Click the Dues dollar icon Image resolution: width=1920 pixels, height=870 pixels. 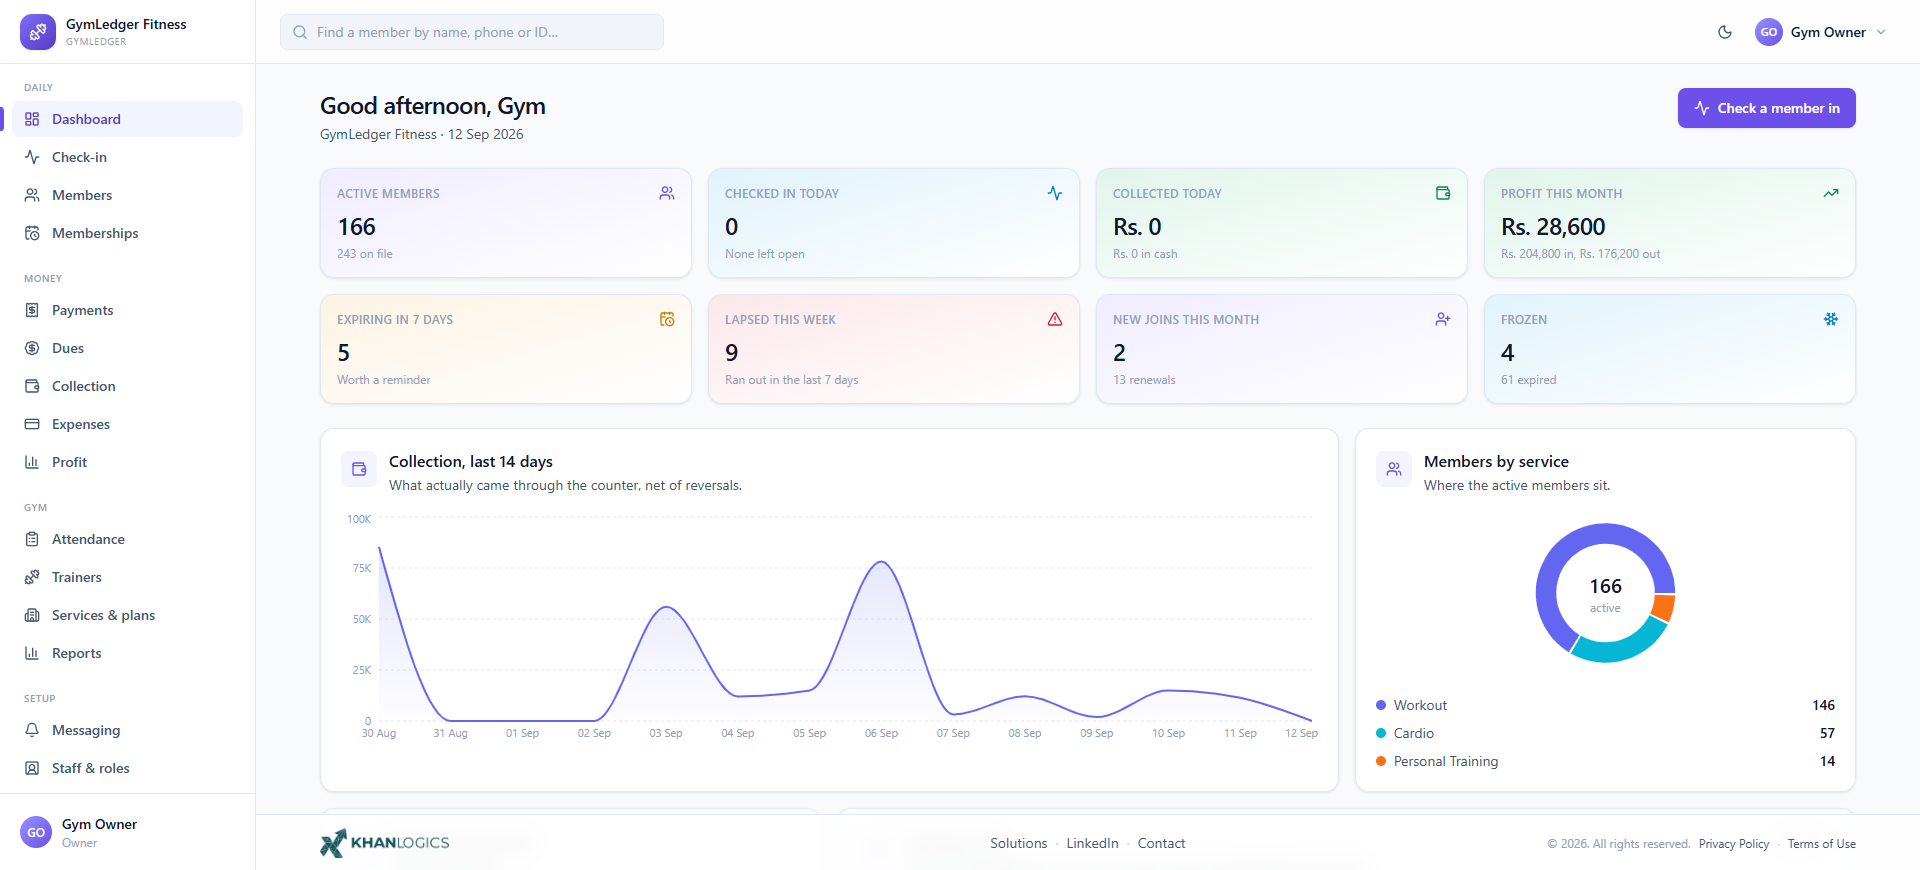point(32,348)
